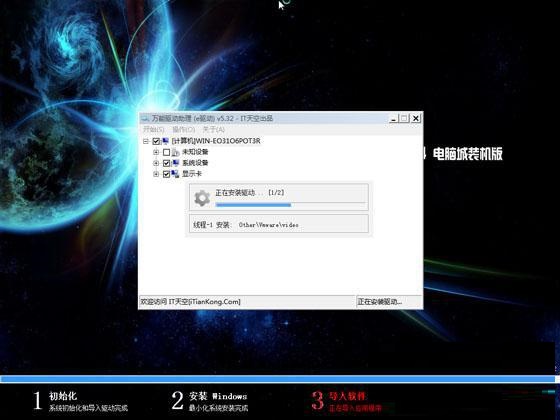This screenshot has height=420, width=560.
Task: Click the display card icon (显示卡)
Action: click(175, 174)
